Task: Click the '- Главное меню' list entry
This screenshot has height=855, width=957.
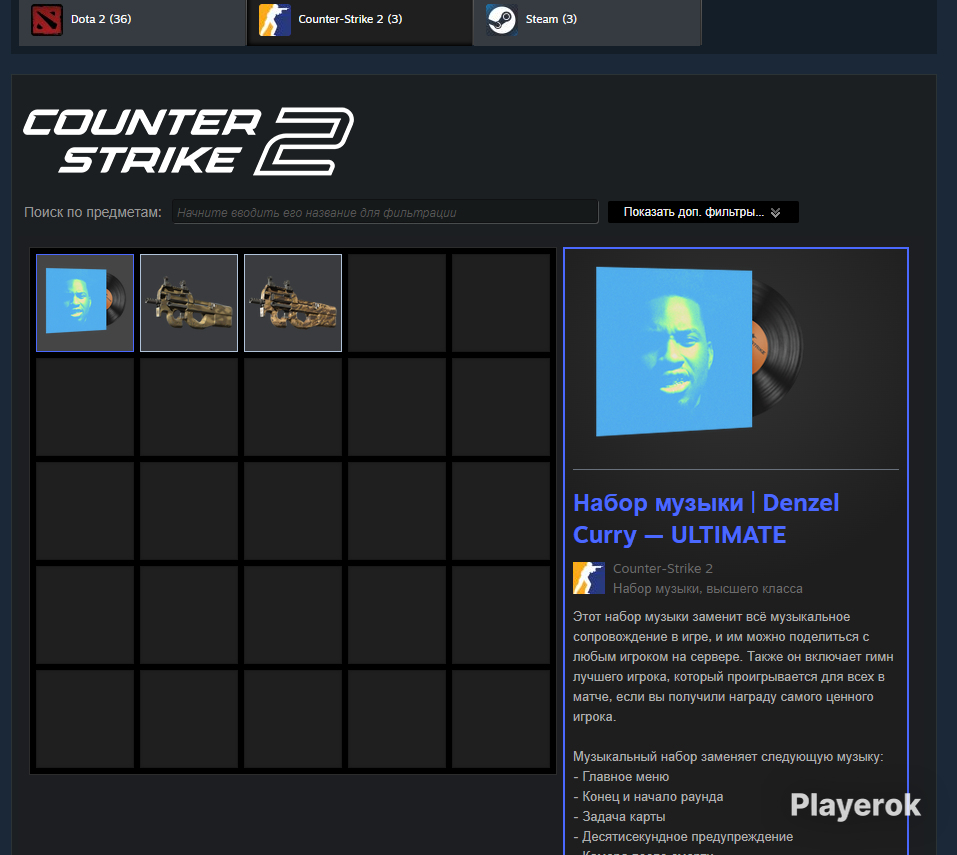Action: (621, 777)
